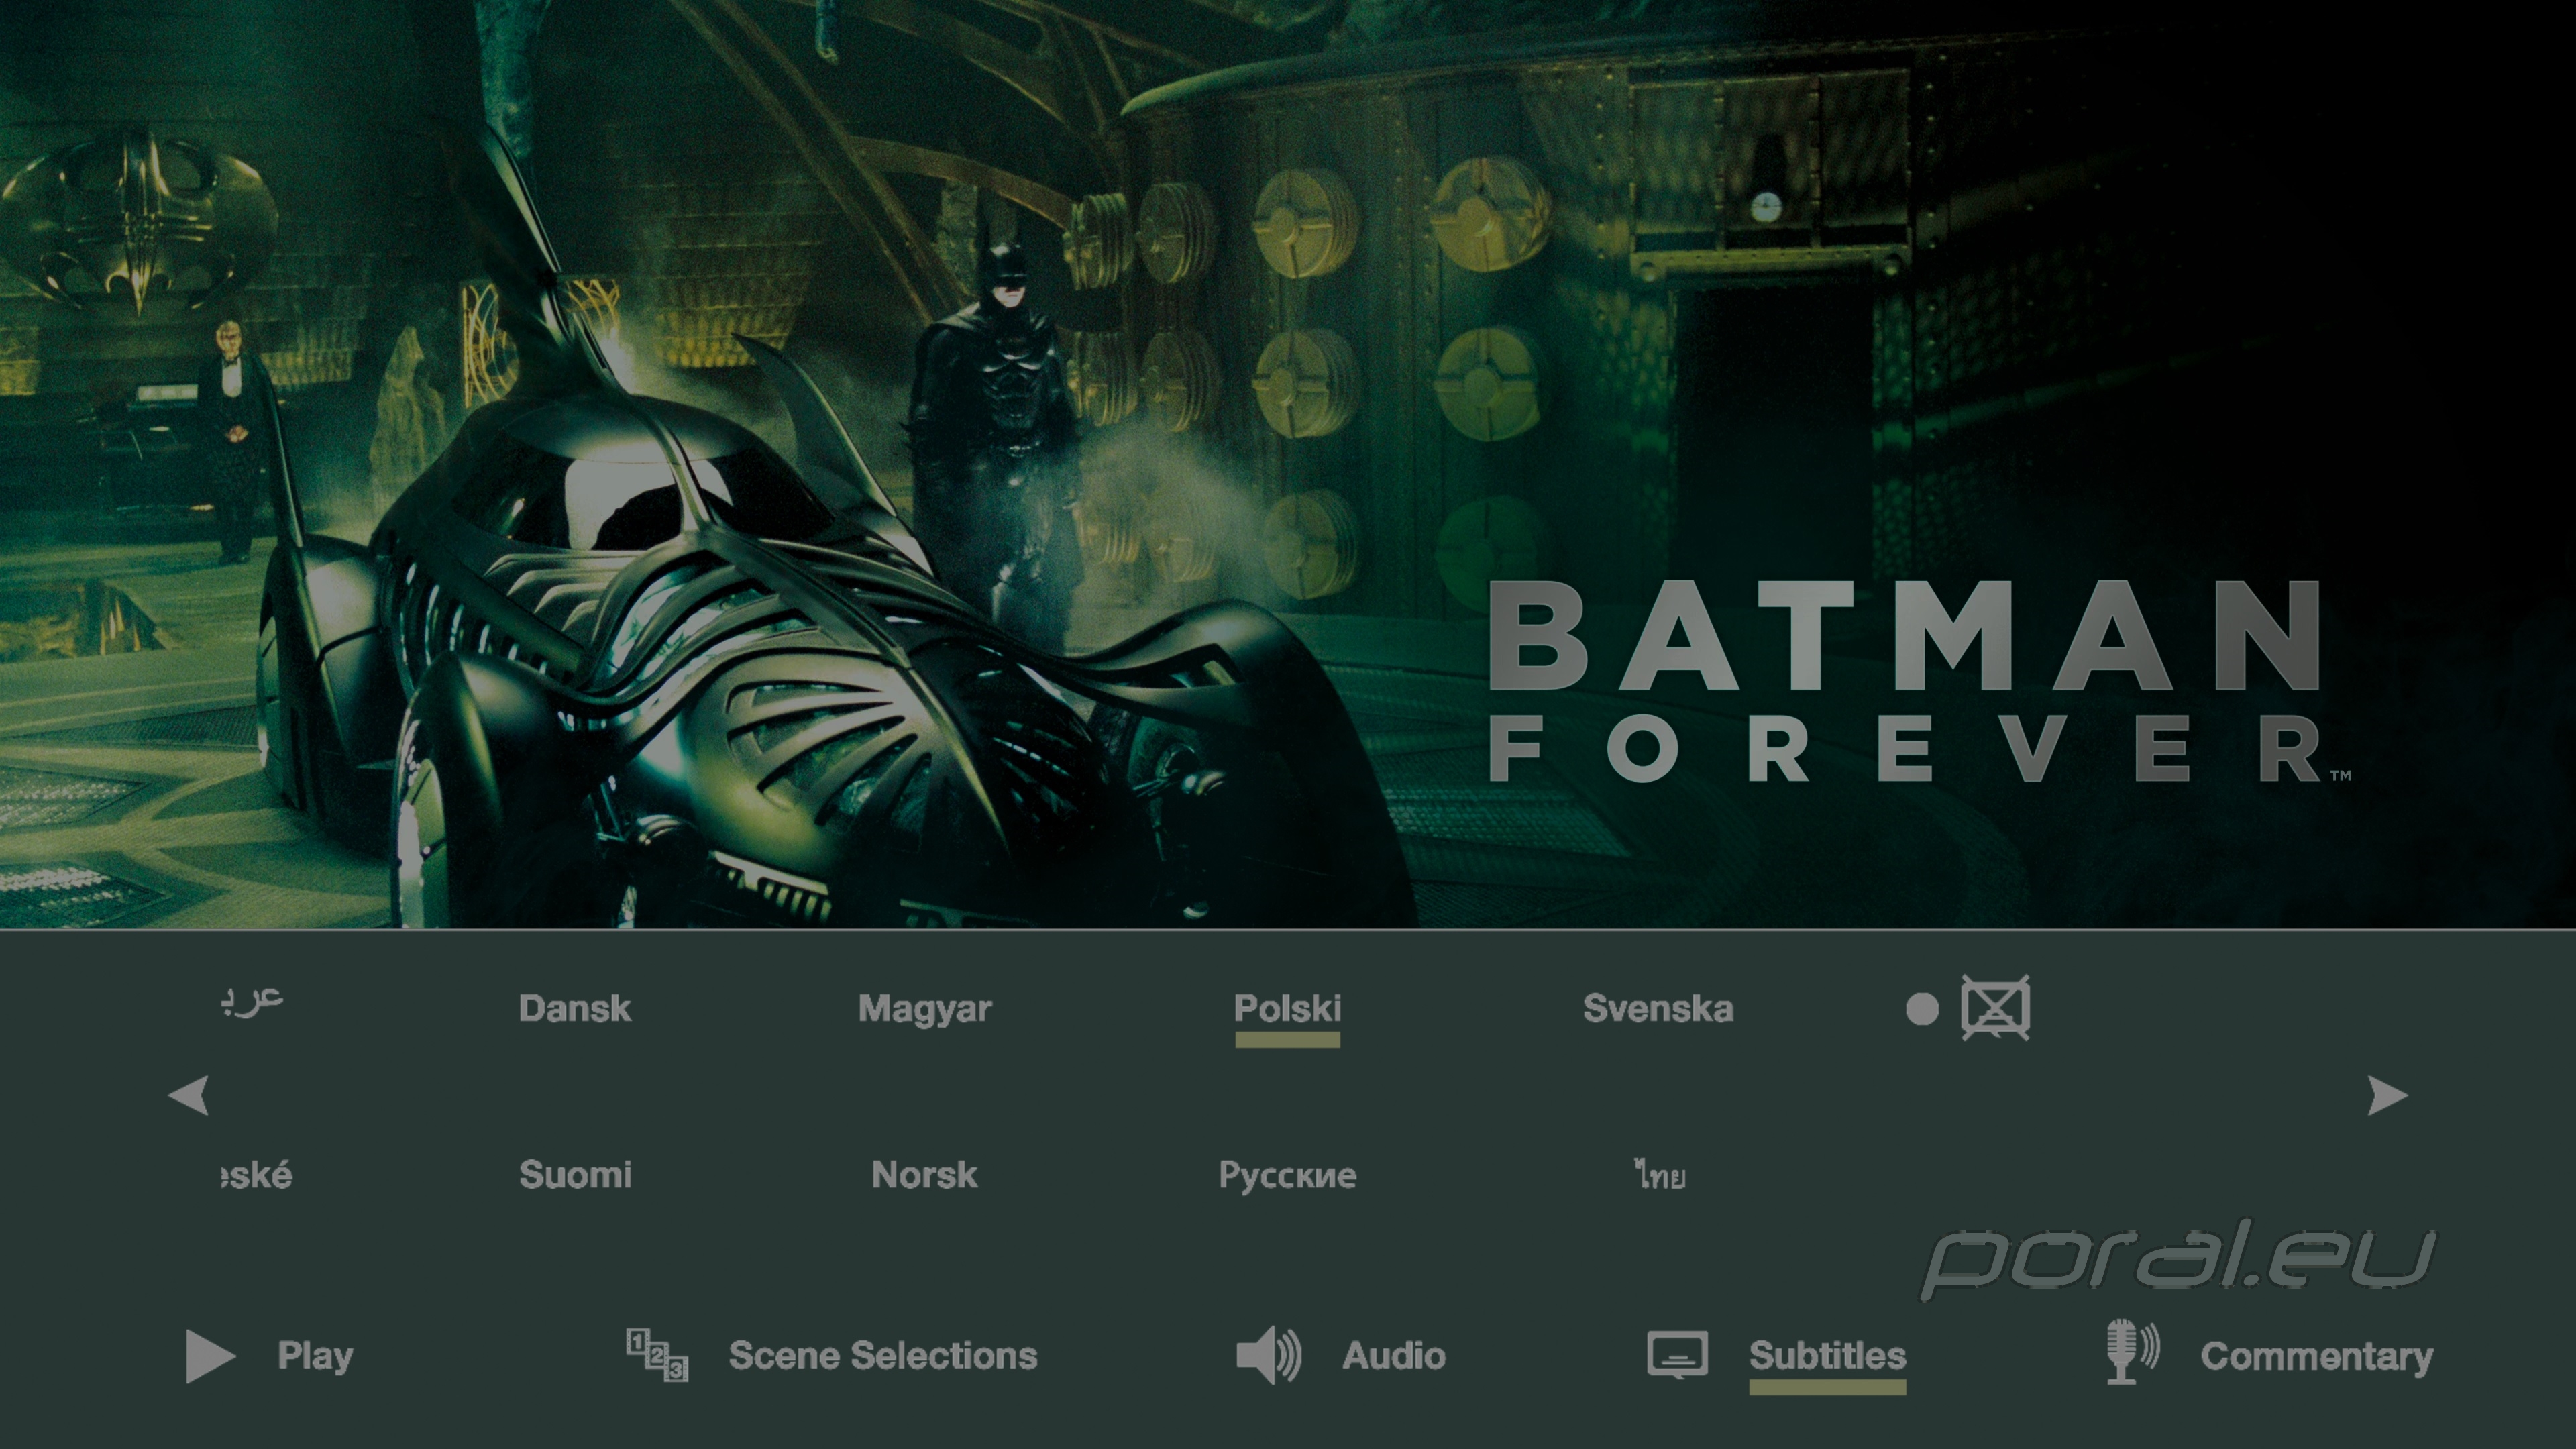This screenshot has width=2576, height=1449.
Task: Open the Audio menu
Action: [x=1394, y=1356]
